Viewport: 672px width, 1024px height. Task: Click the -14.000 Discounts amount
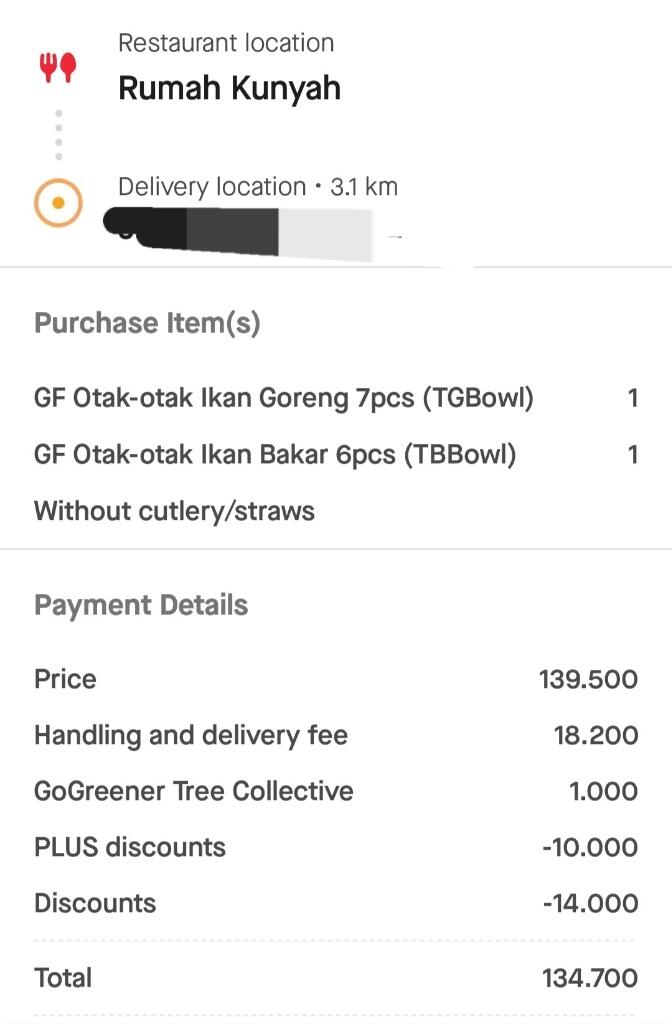coord(590,904)
